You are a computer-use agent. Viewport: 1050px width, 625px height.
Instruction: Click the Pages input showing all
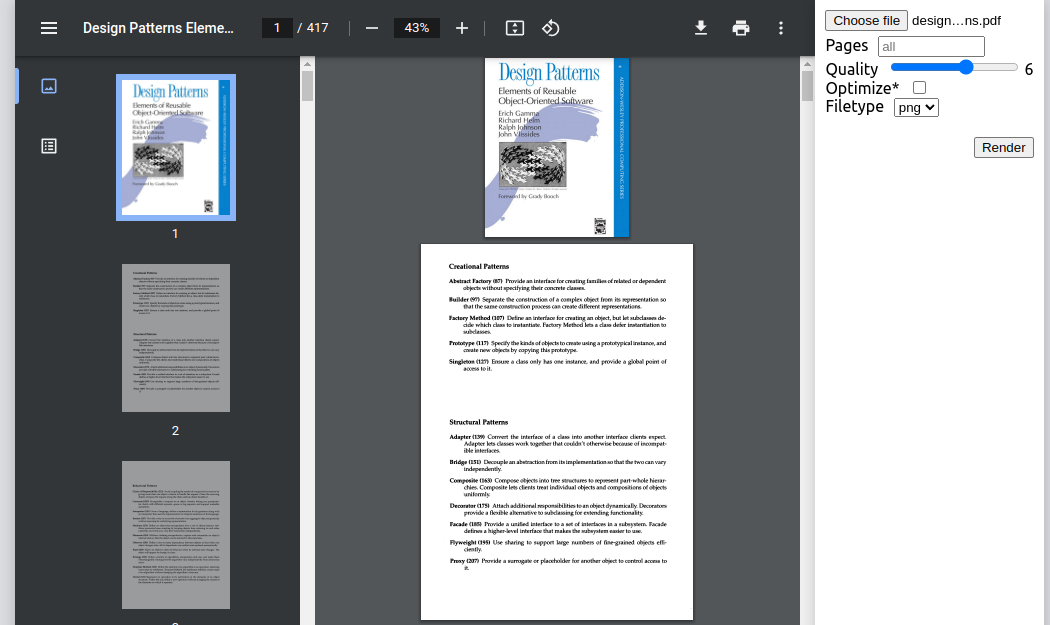coord(931,46)
